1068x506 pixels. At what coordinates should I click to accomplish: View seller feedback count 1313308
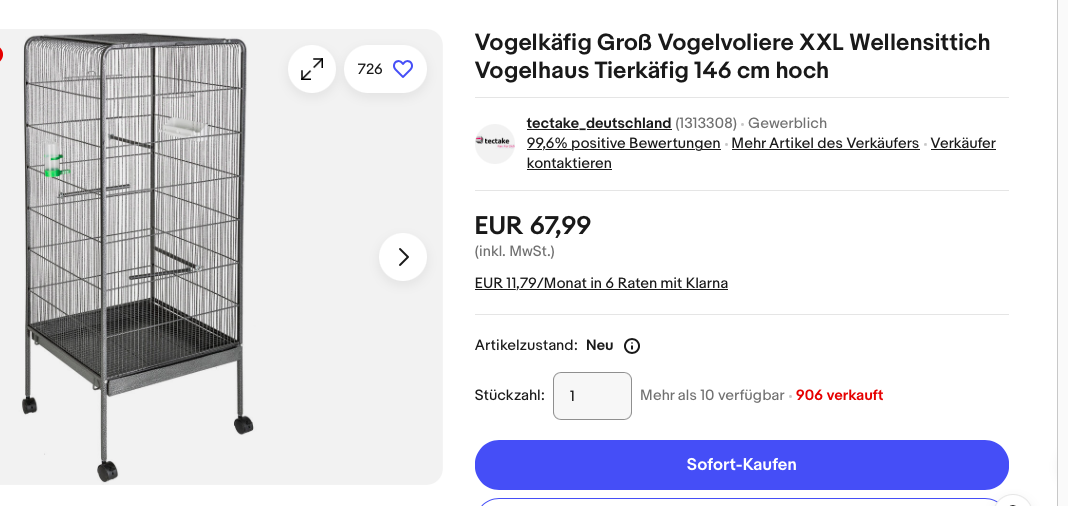(706, 123)
